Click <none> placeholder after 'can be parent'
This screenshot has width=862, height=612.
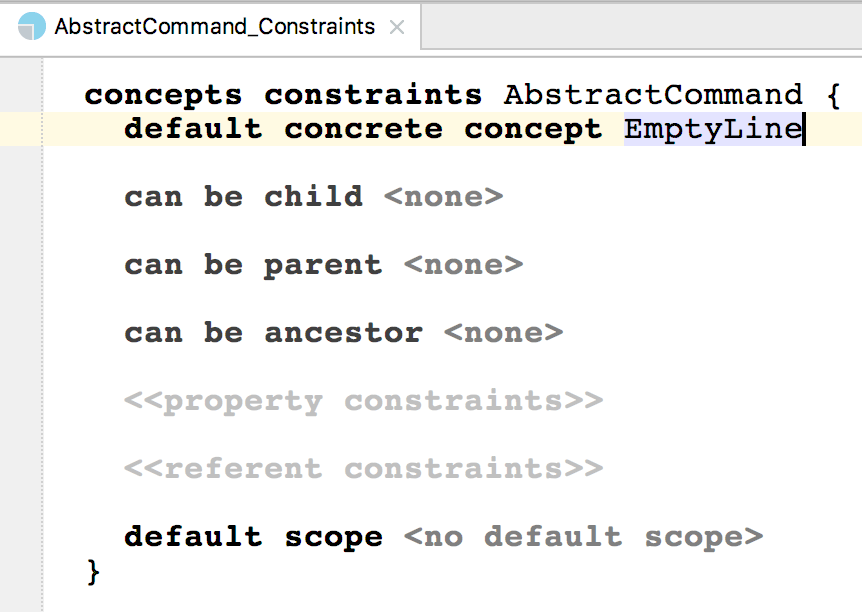(463, 265)
